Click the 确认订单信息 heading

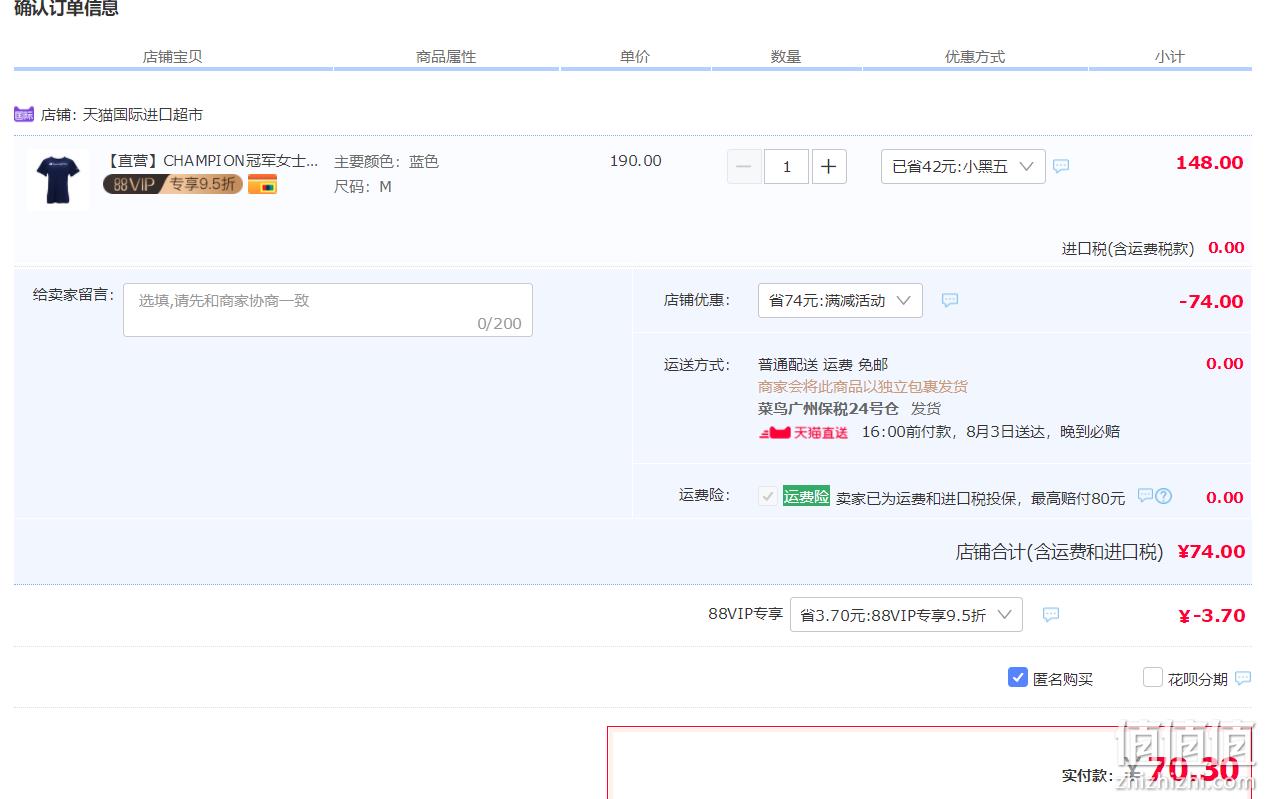pos(66,8)
